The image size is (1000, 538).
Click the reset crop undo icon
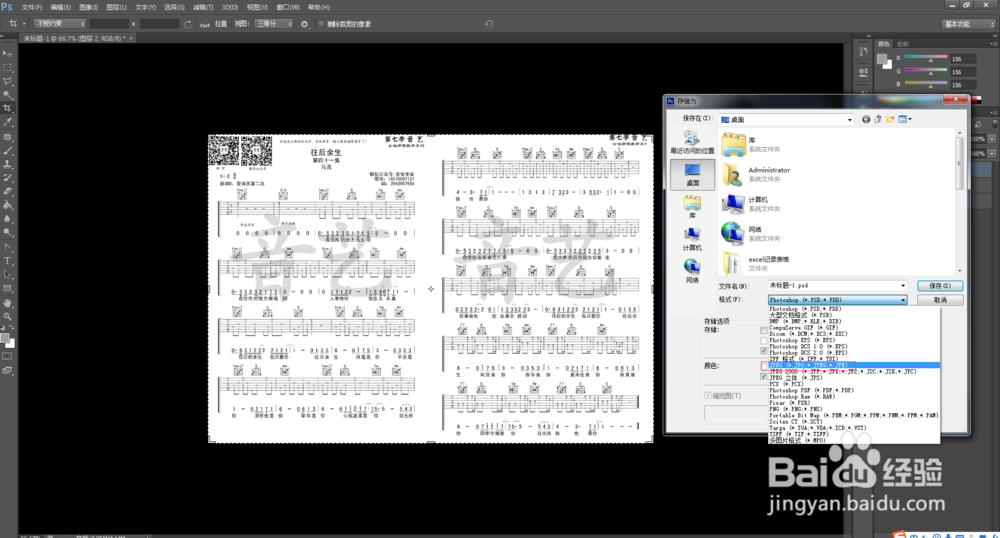click(489, 24)
